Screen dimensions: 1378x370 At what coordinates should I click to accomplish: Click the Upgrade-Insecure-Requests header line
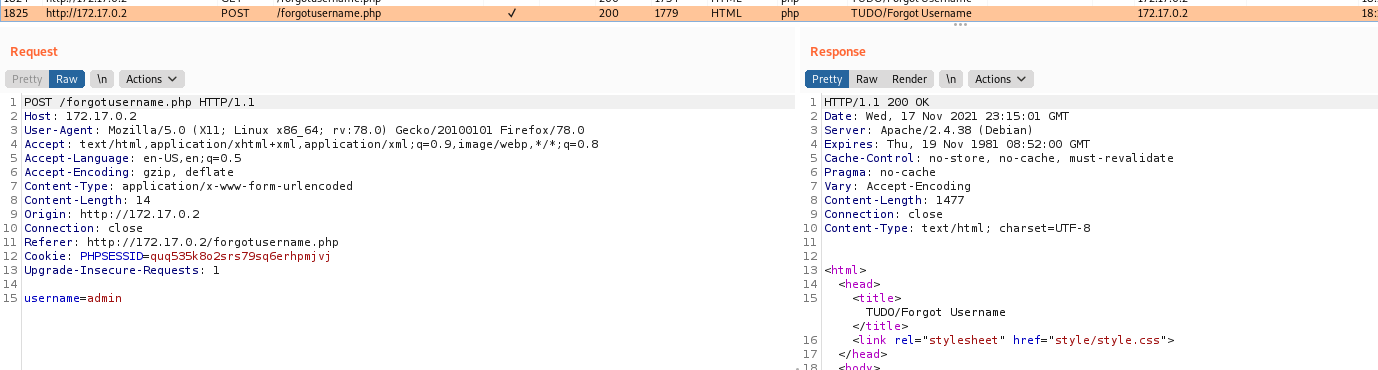(122, 270)
